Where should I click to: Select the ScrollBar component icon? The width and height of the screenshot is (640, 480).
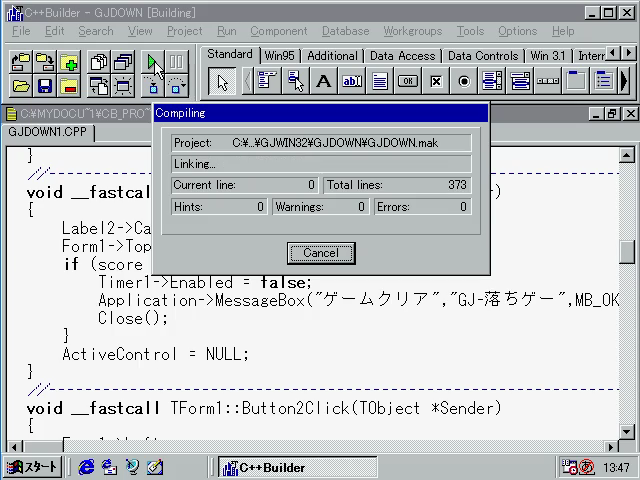[x=548, y=81]
